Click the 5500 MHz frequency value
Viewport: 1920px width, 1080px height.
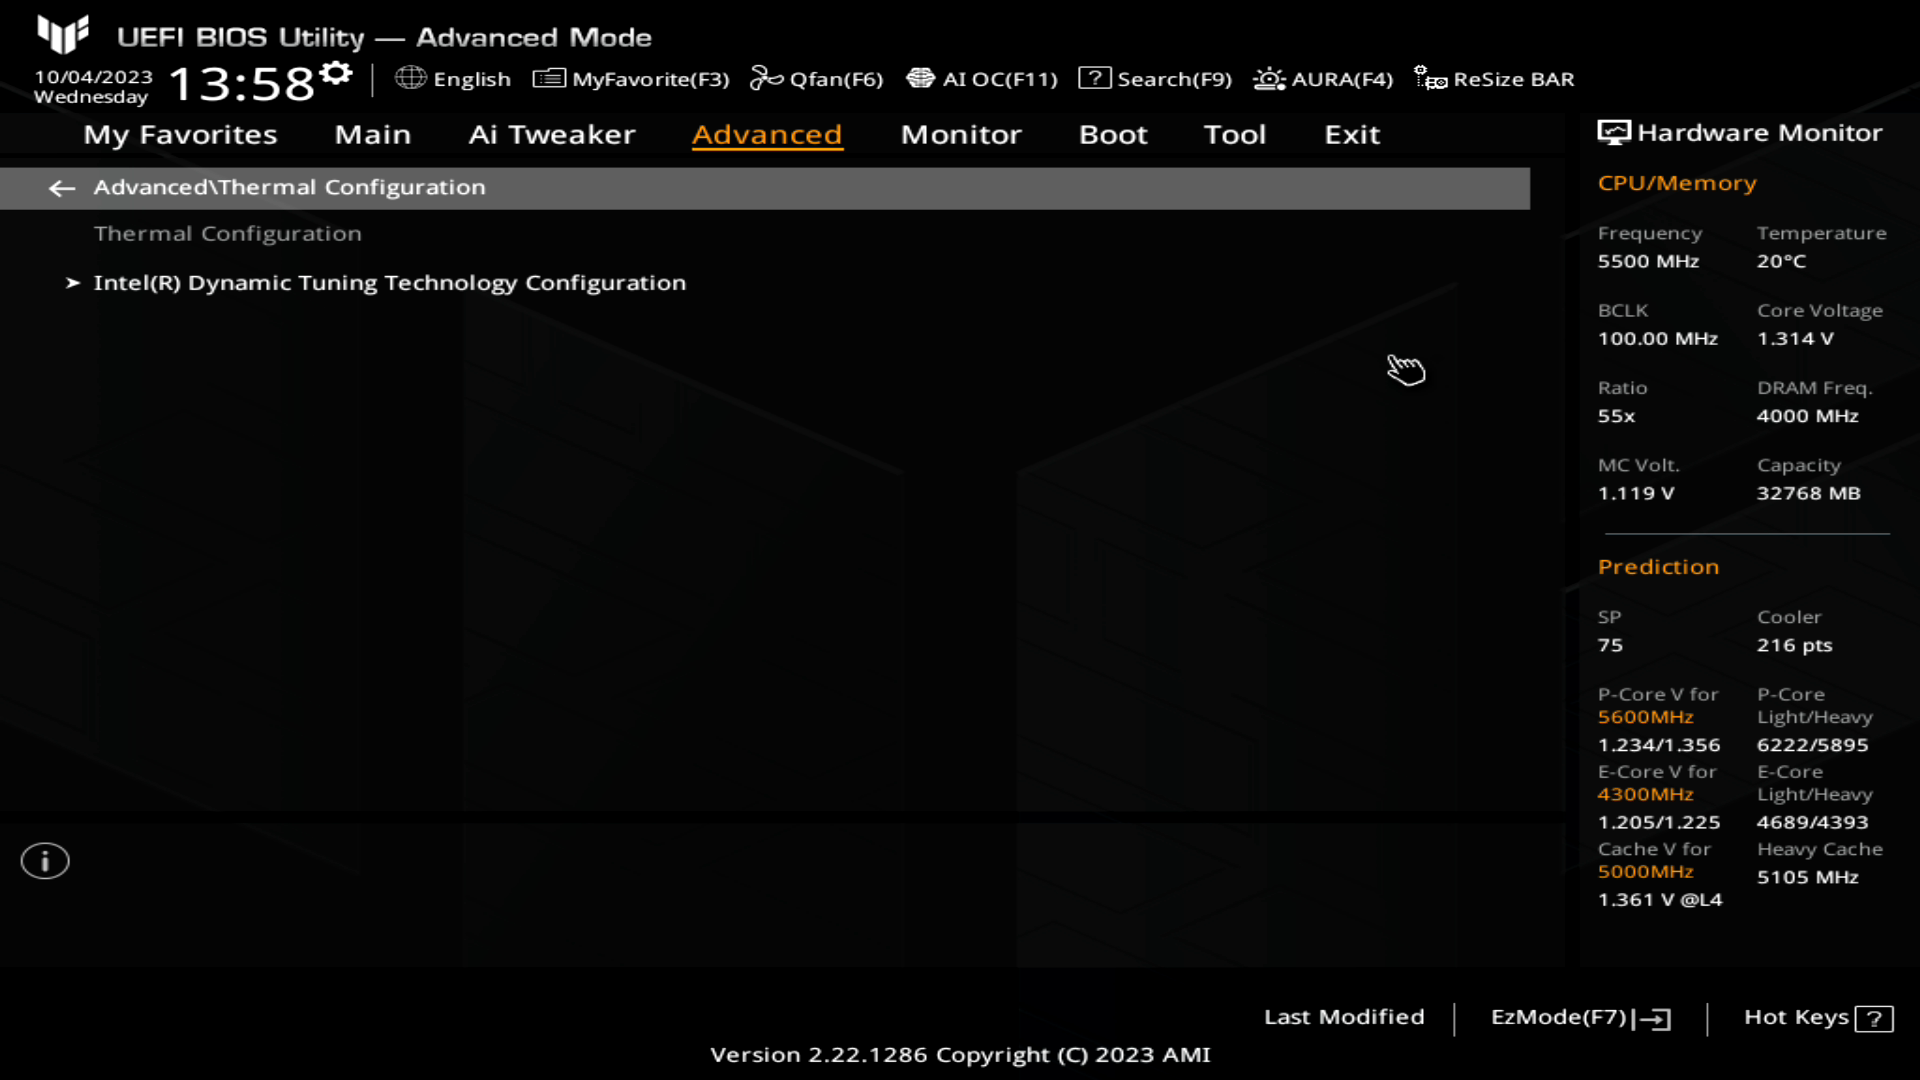pos(1648,261)
